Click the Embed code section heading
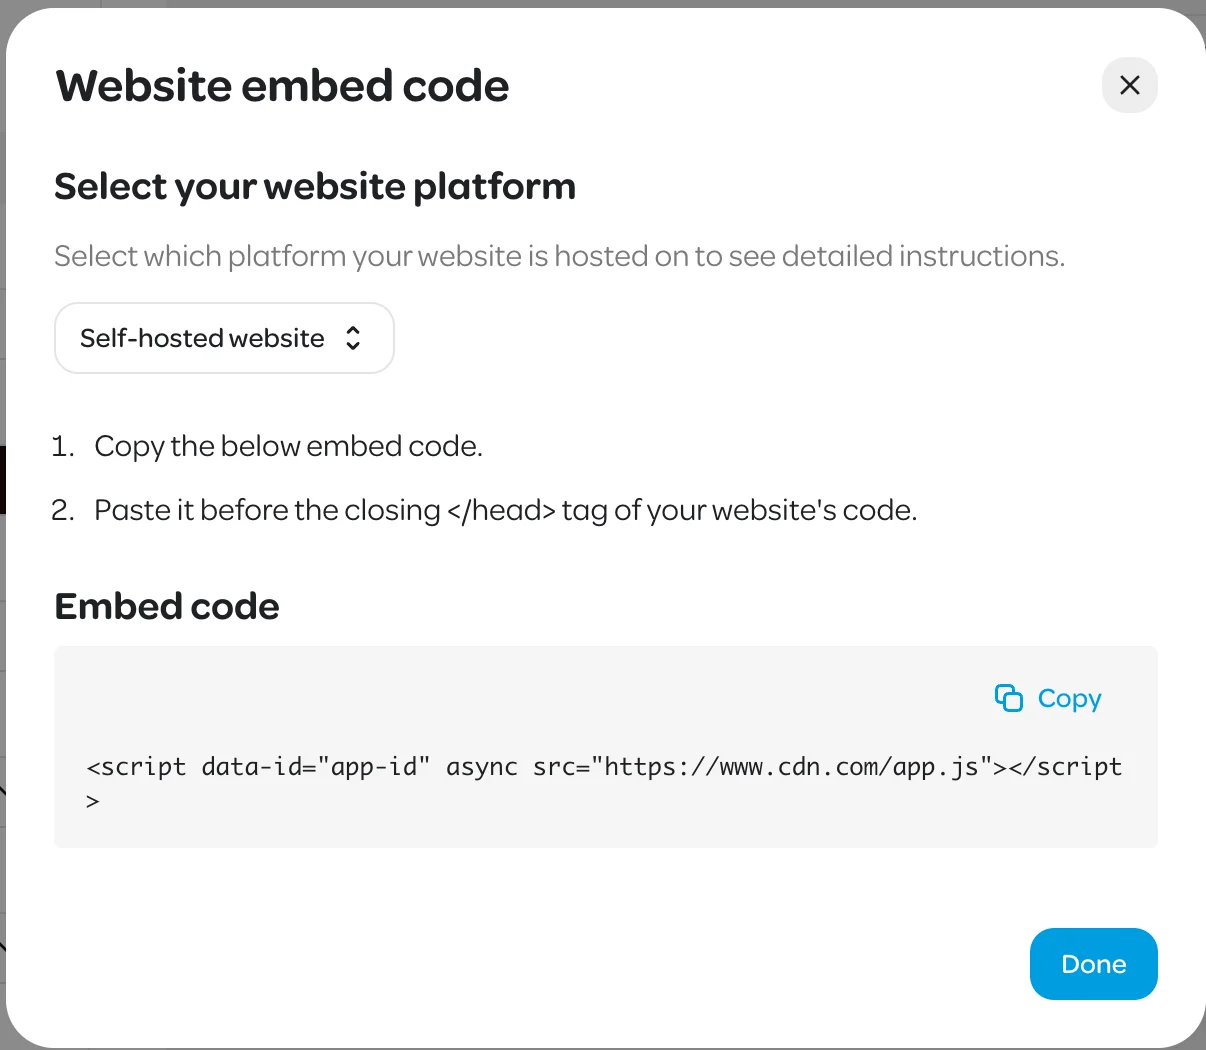The image size is (1206, 1050). tap(167, 606)
